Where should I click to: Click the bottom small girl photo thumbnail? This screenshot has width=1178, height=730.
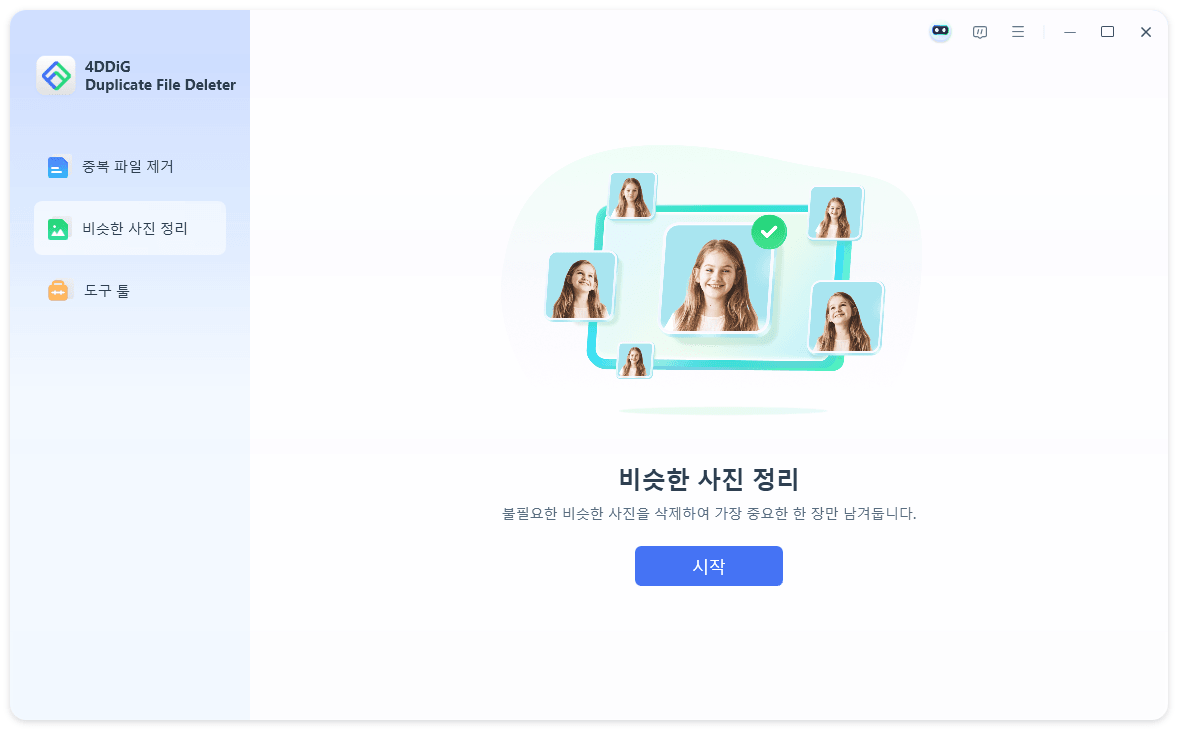tap(635, 360)
